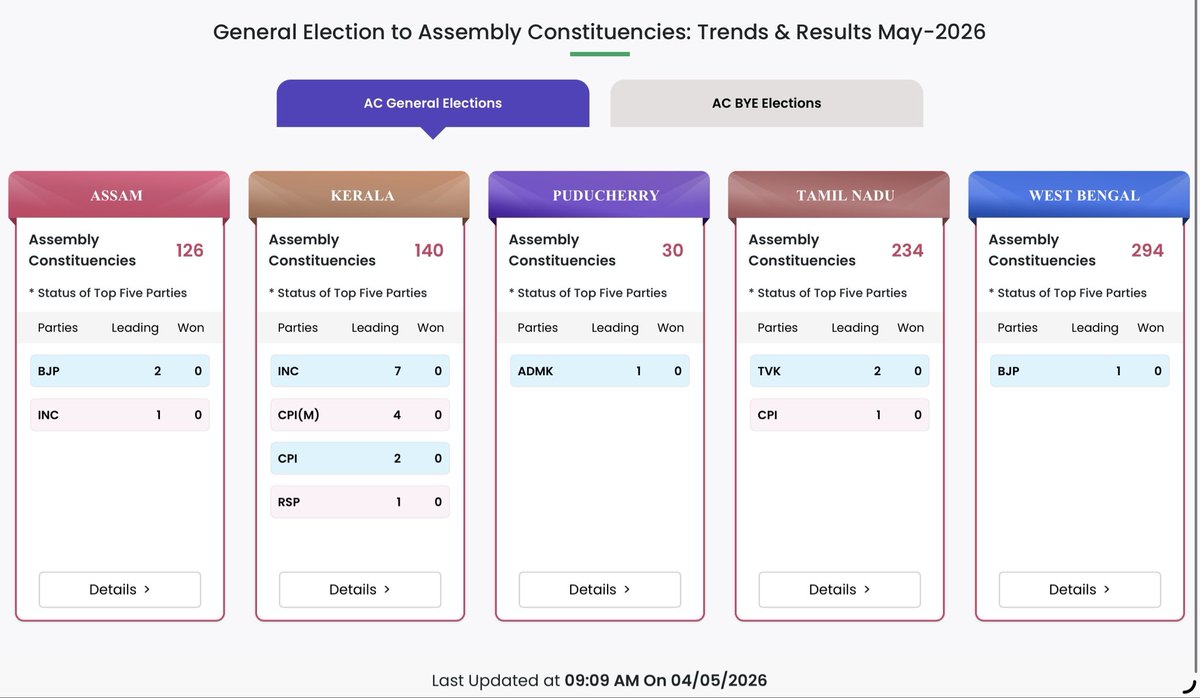Click the INC row in Kerala card
Image resolution: width=1200 pixels, height=698 pixels.
pos(360,371)
